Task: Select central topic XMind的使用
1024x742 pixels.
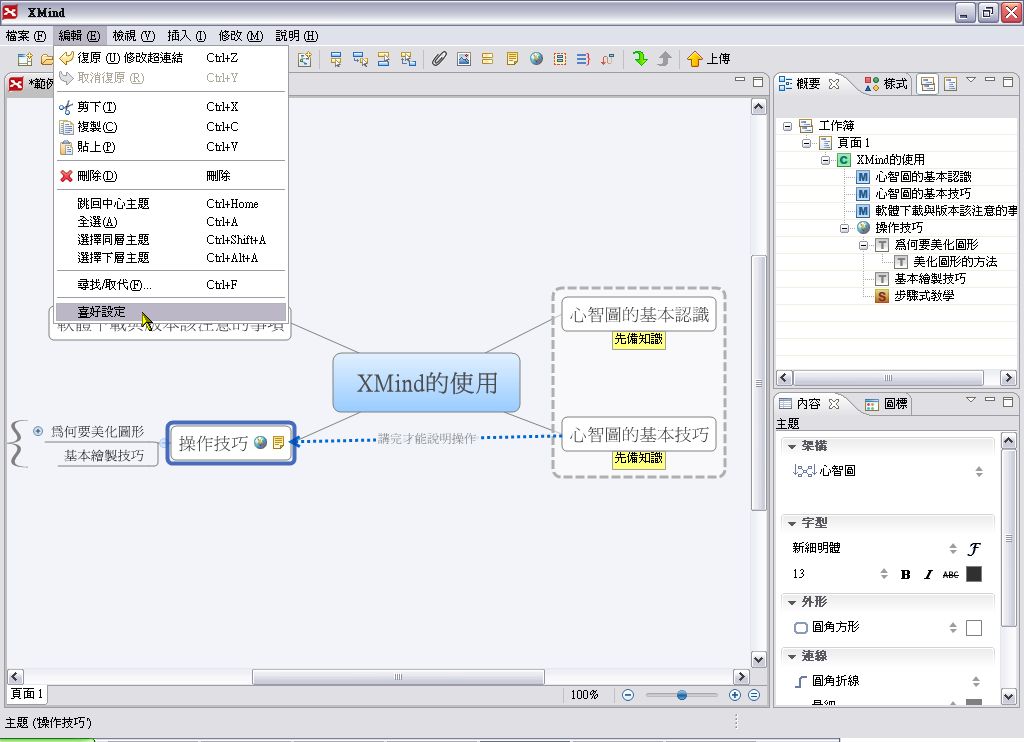Action: [426, 383]
